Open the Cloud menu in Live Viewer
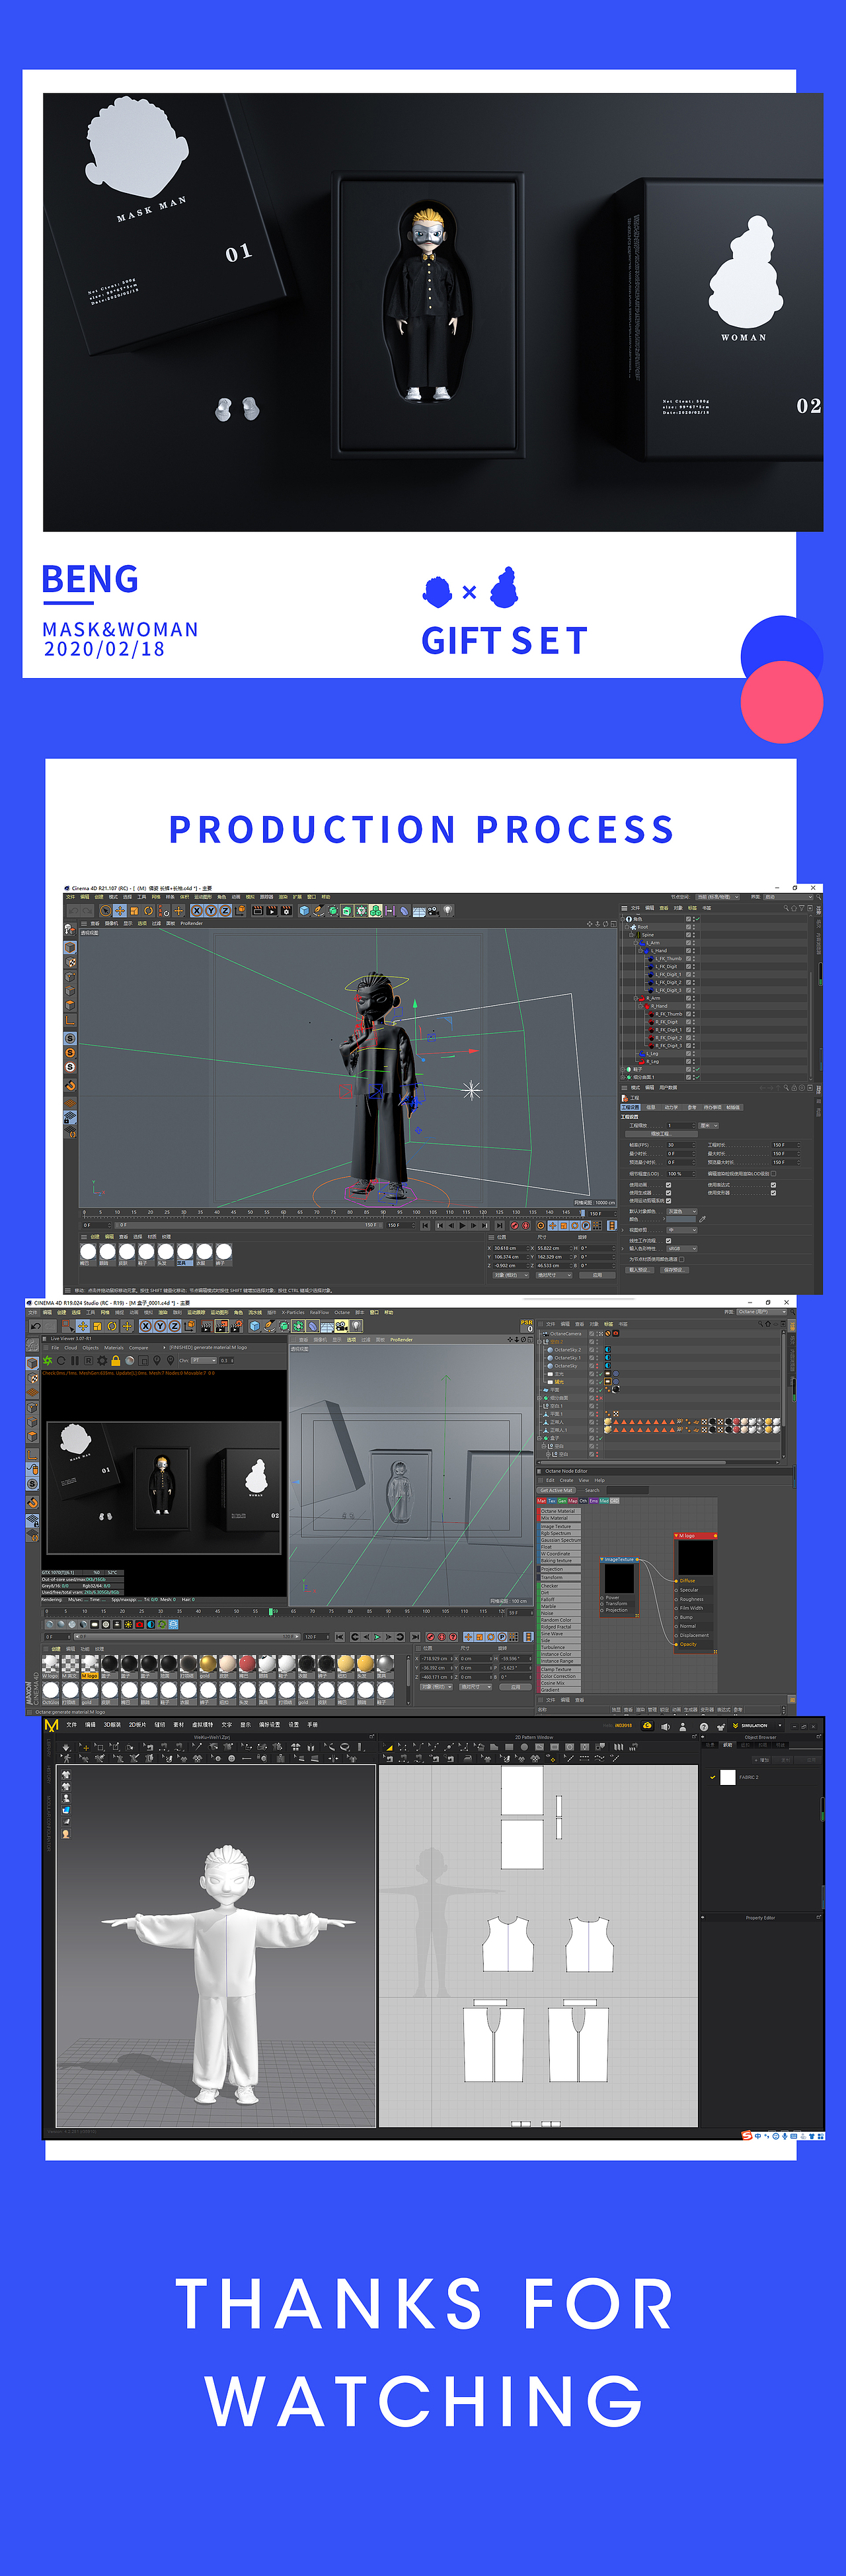Screen dimensions: 846x2576 pyautogui.click(x=70, y=1348)
